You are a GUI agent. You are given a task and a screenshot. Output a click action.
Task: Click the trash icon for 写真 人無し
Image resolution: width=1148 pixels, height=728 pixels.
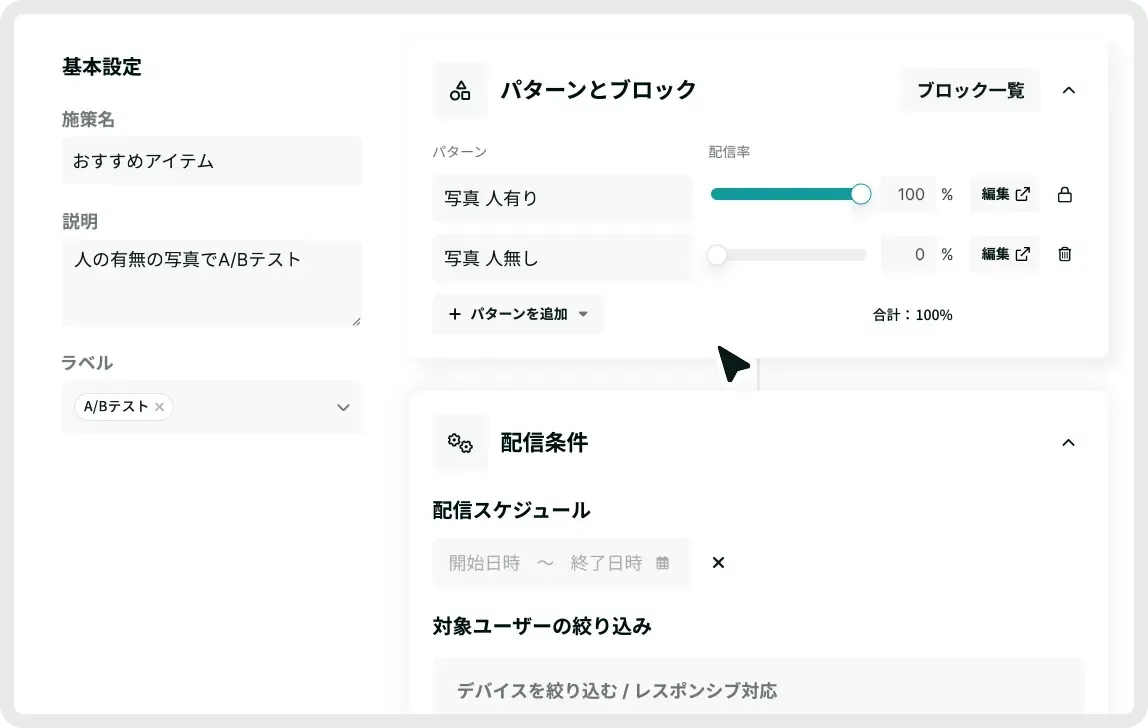point(1064,255)
